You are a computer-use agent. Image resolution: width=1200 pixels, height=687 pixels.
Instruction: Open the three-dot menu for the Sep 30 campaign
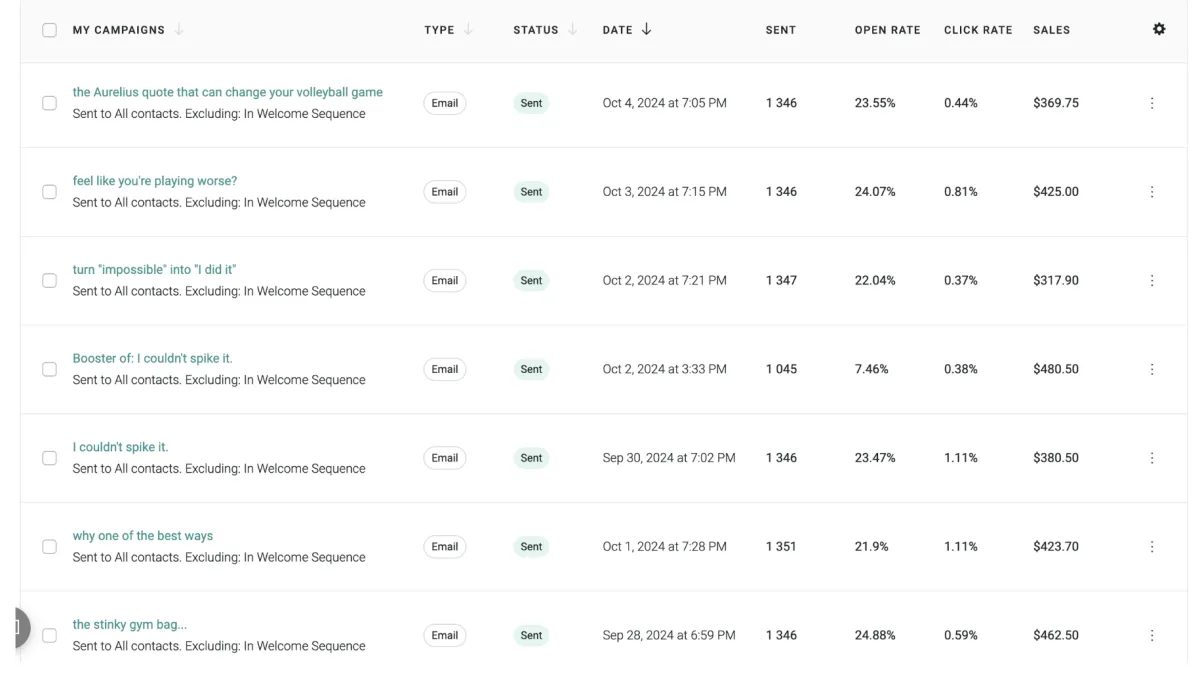[1152, 458]
